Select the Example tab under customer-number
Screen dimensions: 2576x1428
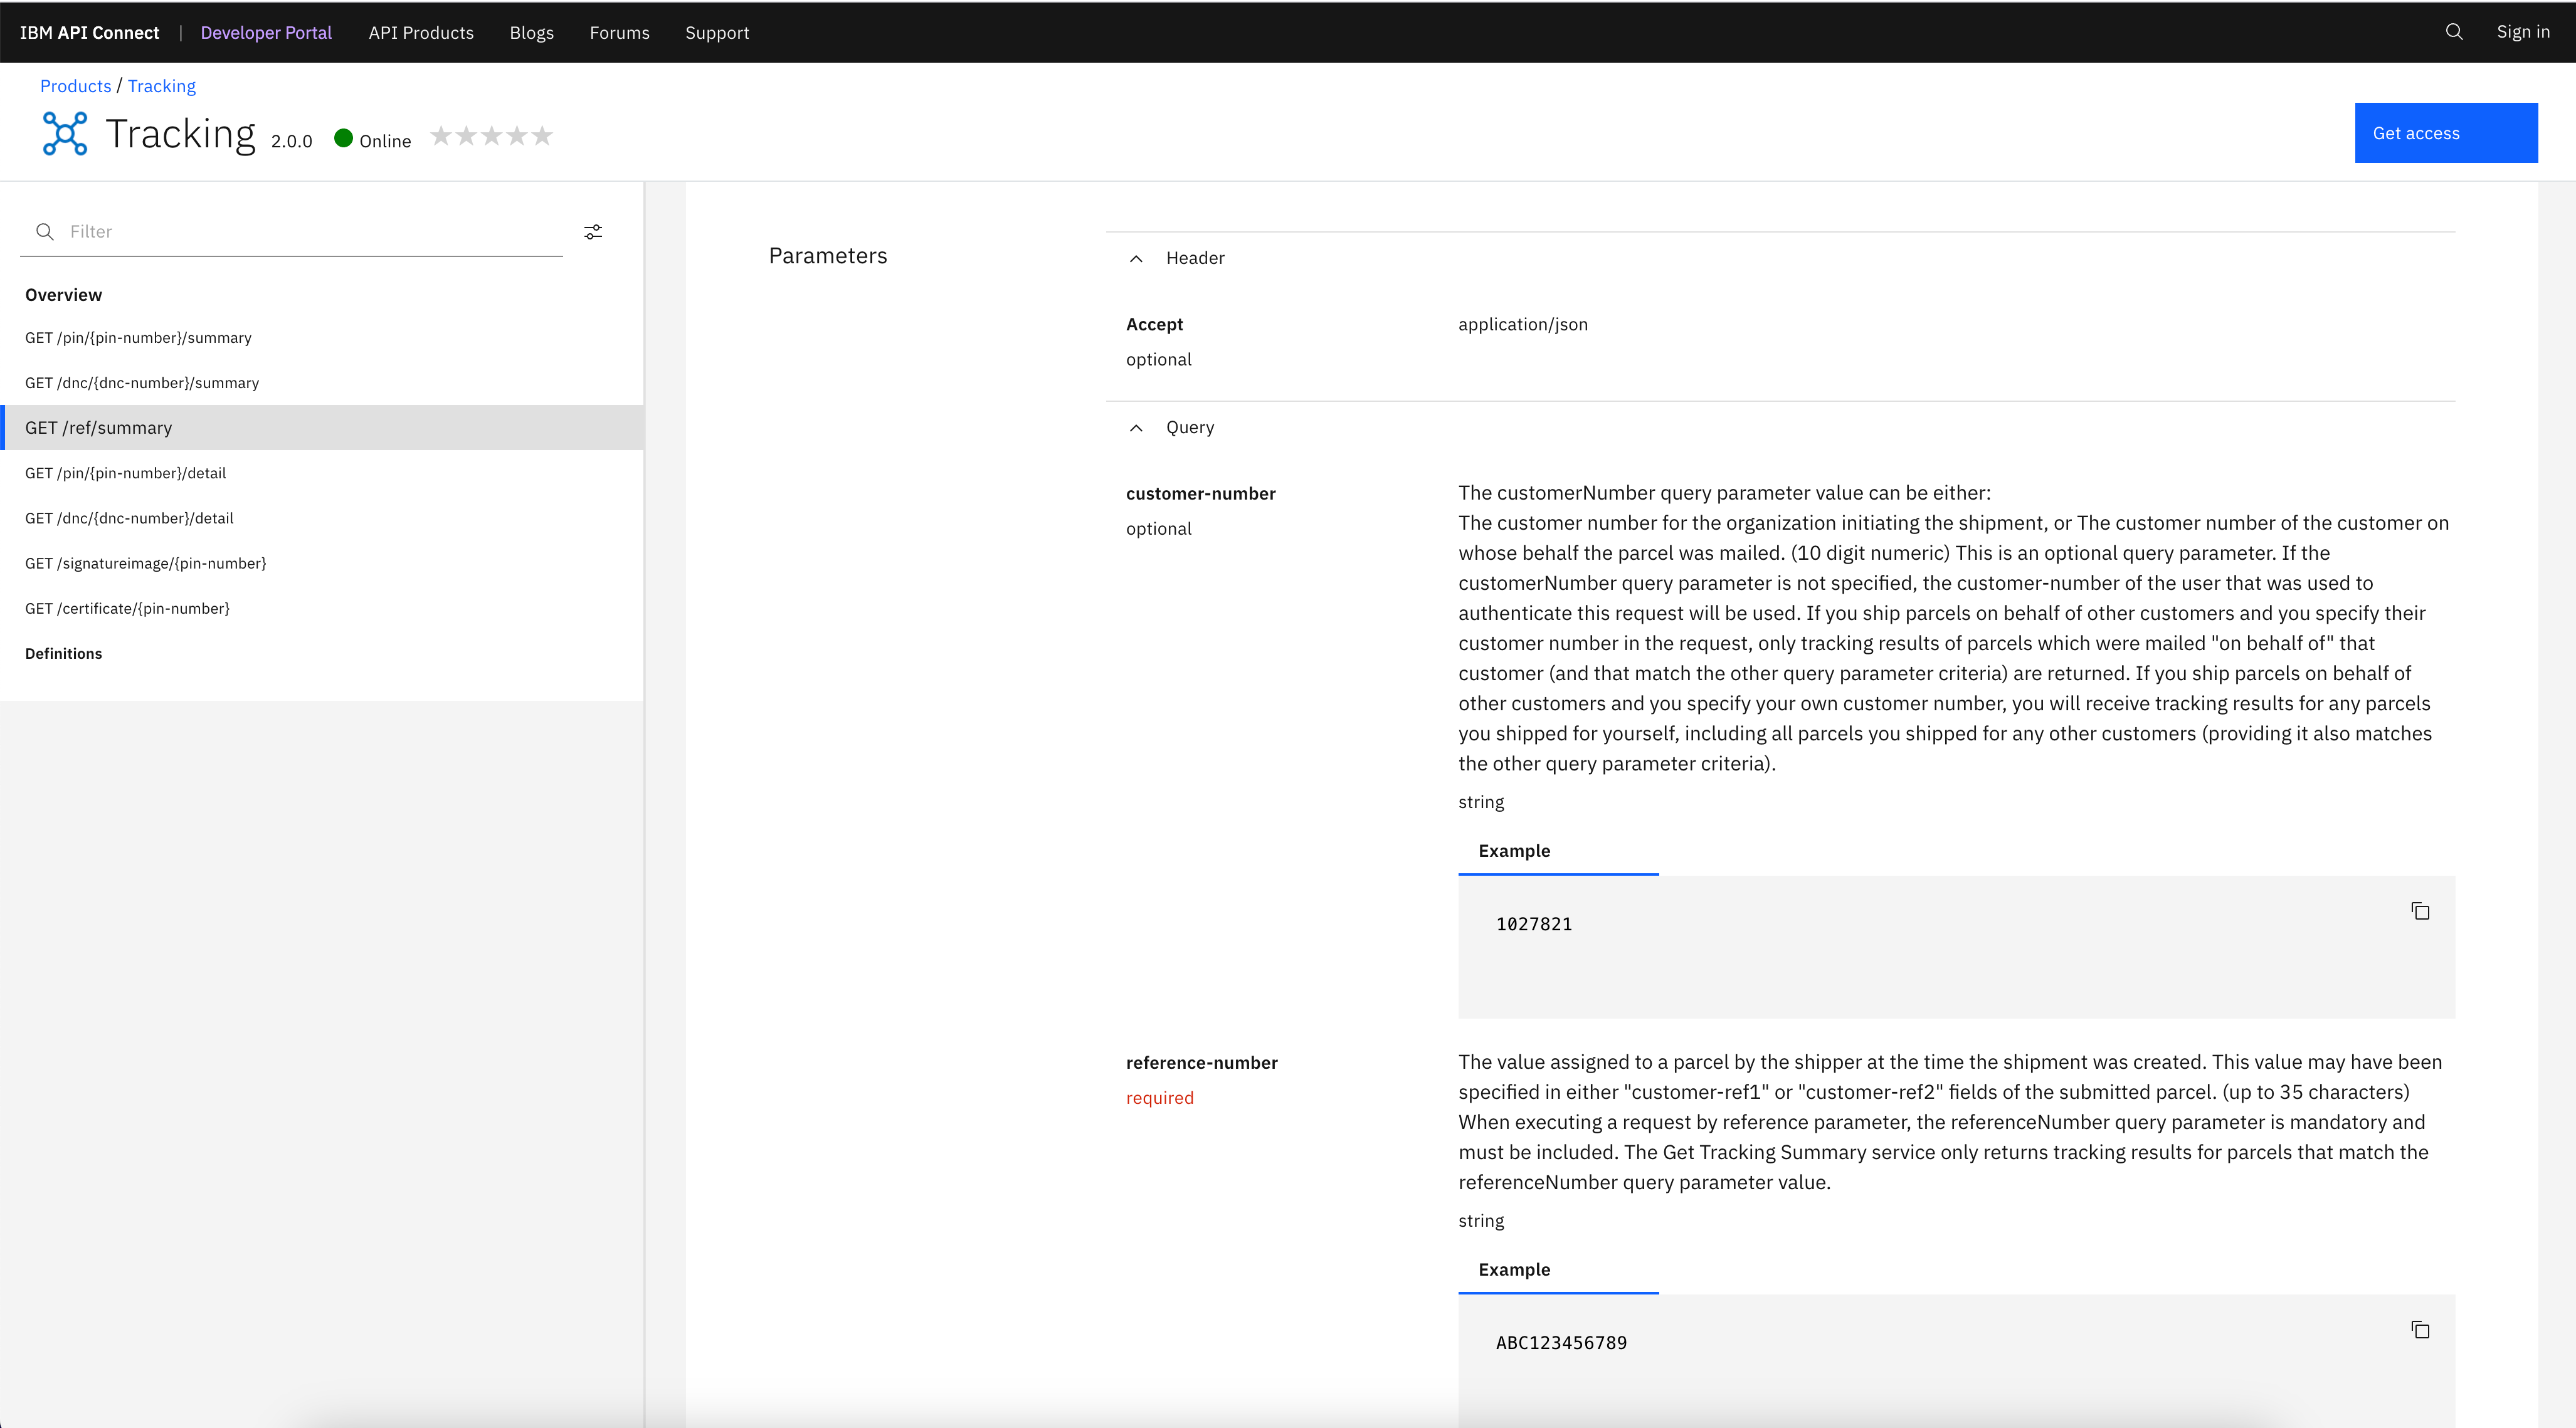click(x=1514, y=851)
